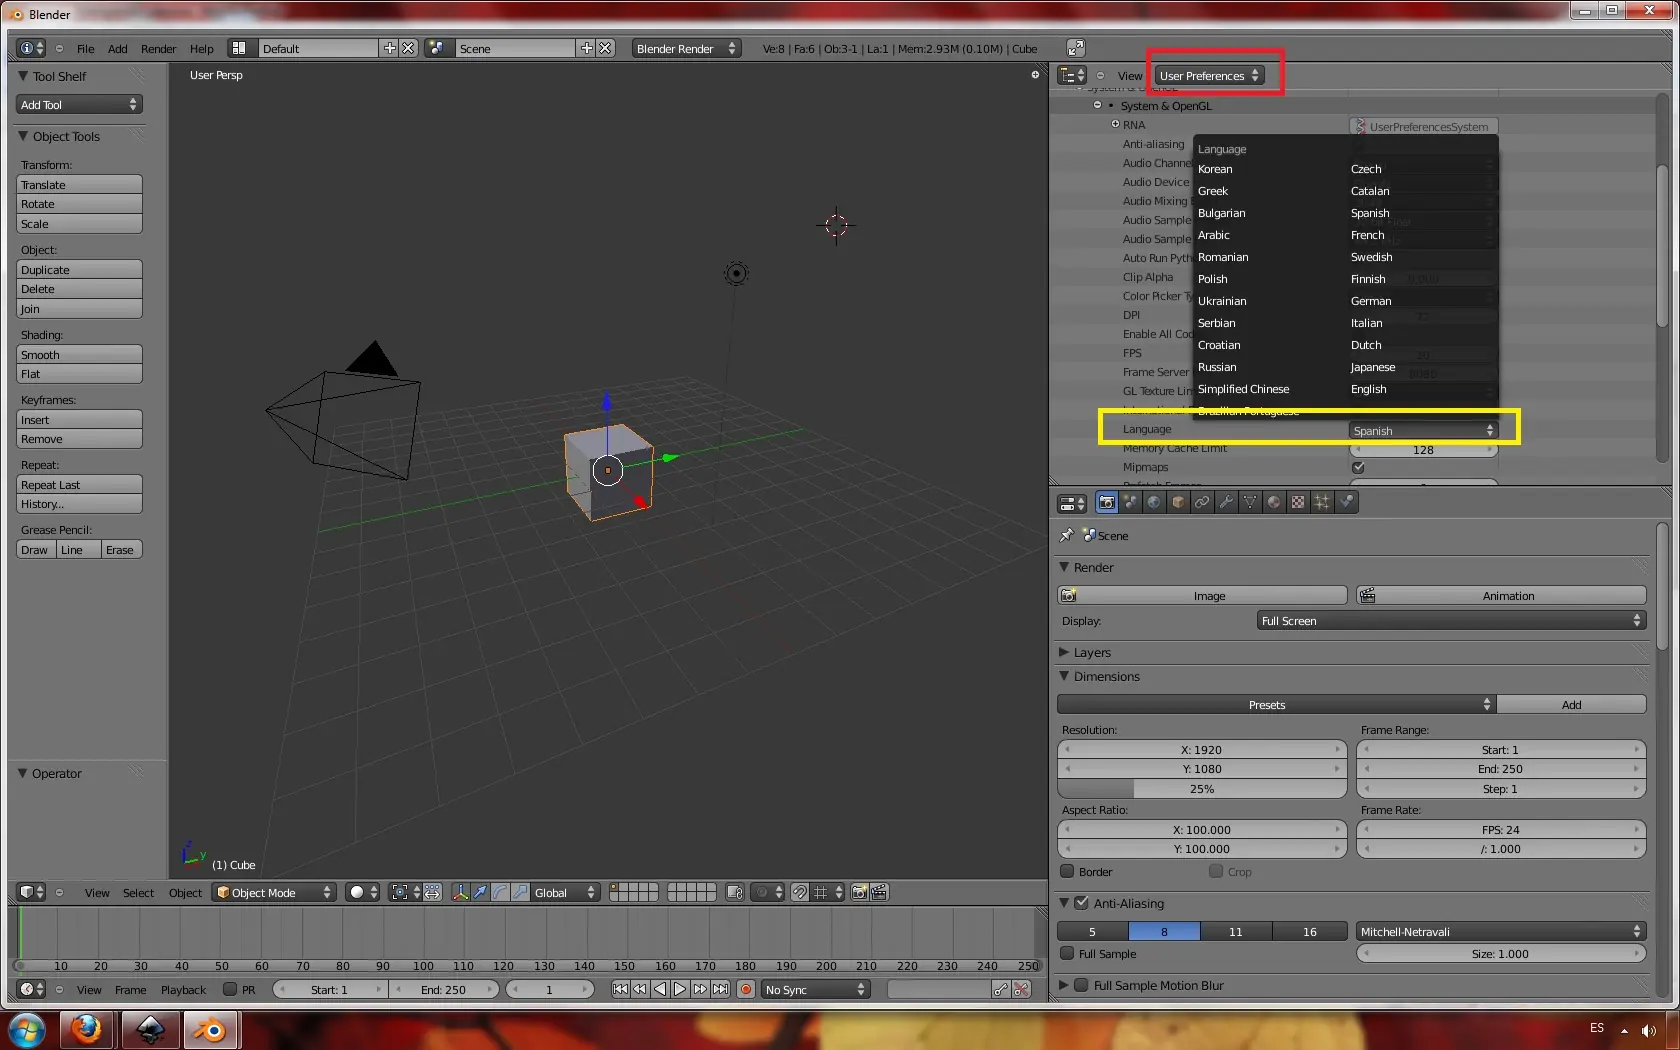The width and height of the screenshot is (1680, 1050).
Task: Play animation forward in timeline
Action: (x=680, y=989)
